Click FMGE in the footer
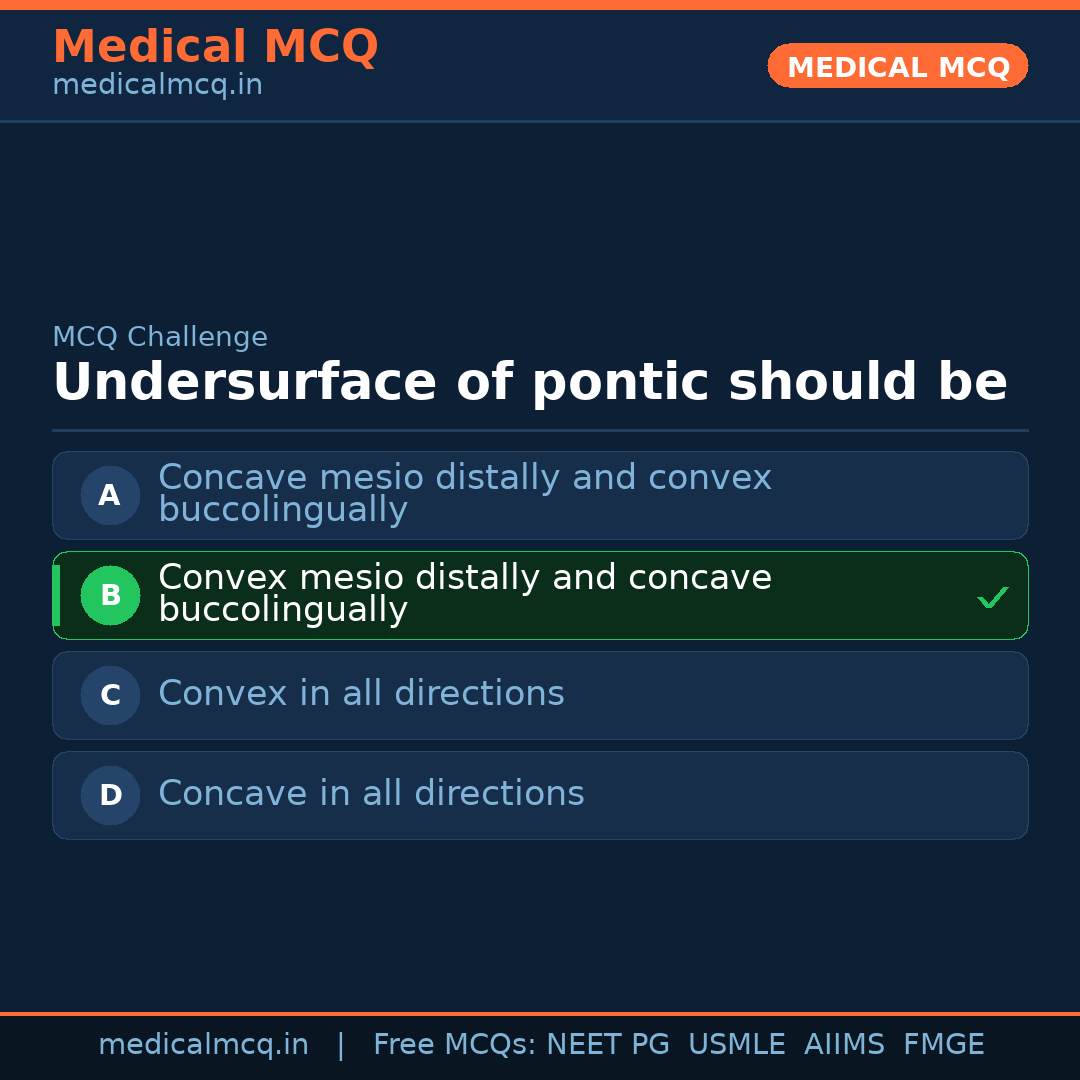This screenshot has height=1080, width=1080. (x=943, y=1045)
